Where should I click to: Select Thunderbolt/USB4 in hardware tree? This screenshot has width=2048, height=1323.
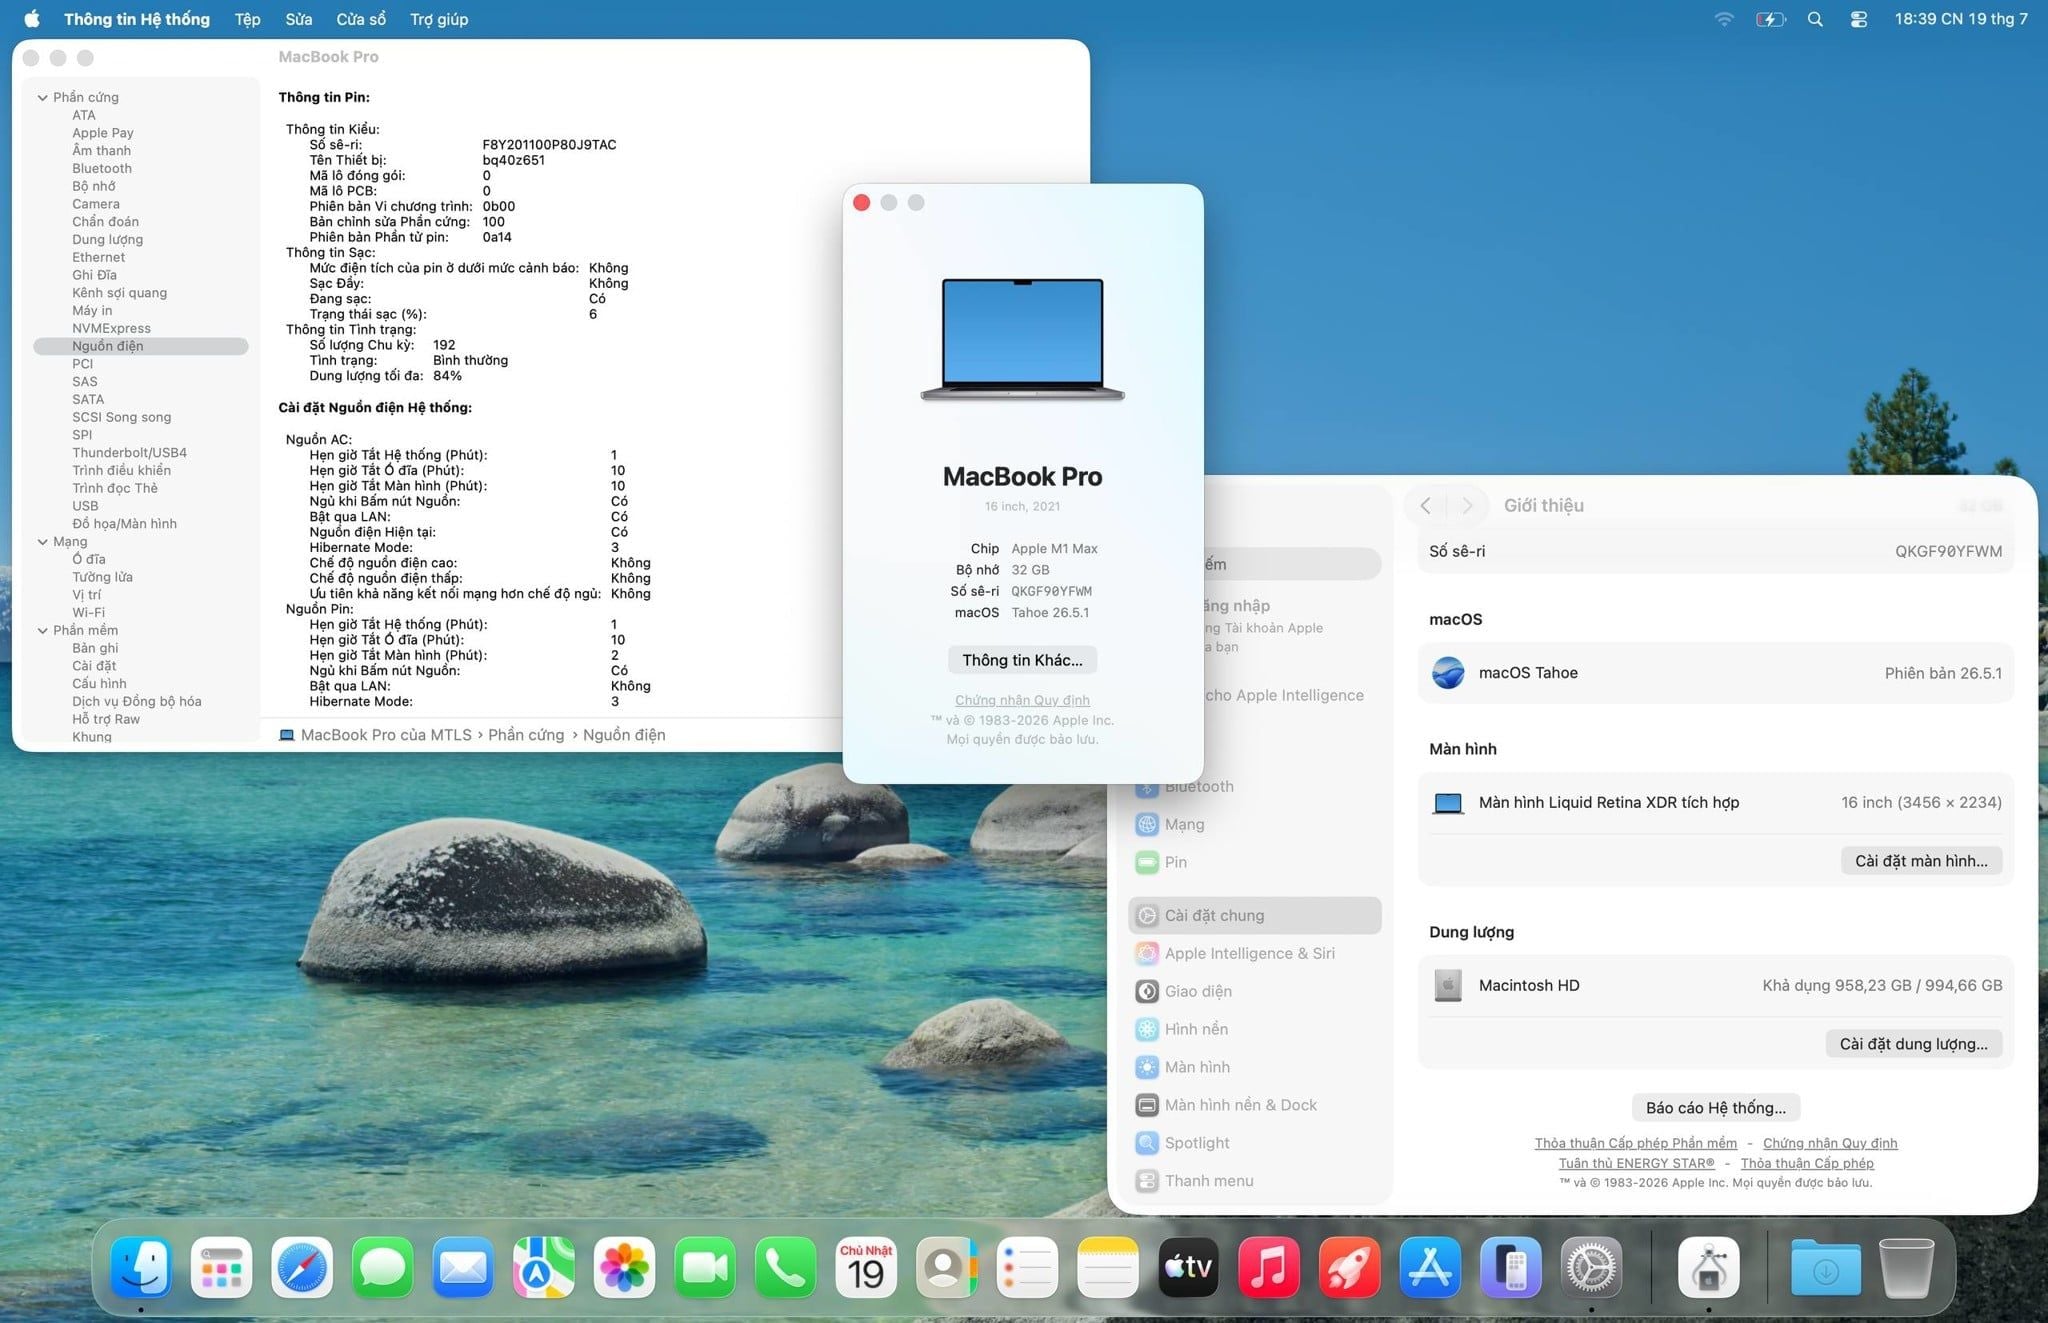coord(129,453)
